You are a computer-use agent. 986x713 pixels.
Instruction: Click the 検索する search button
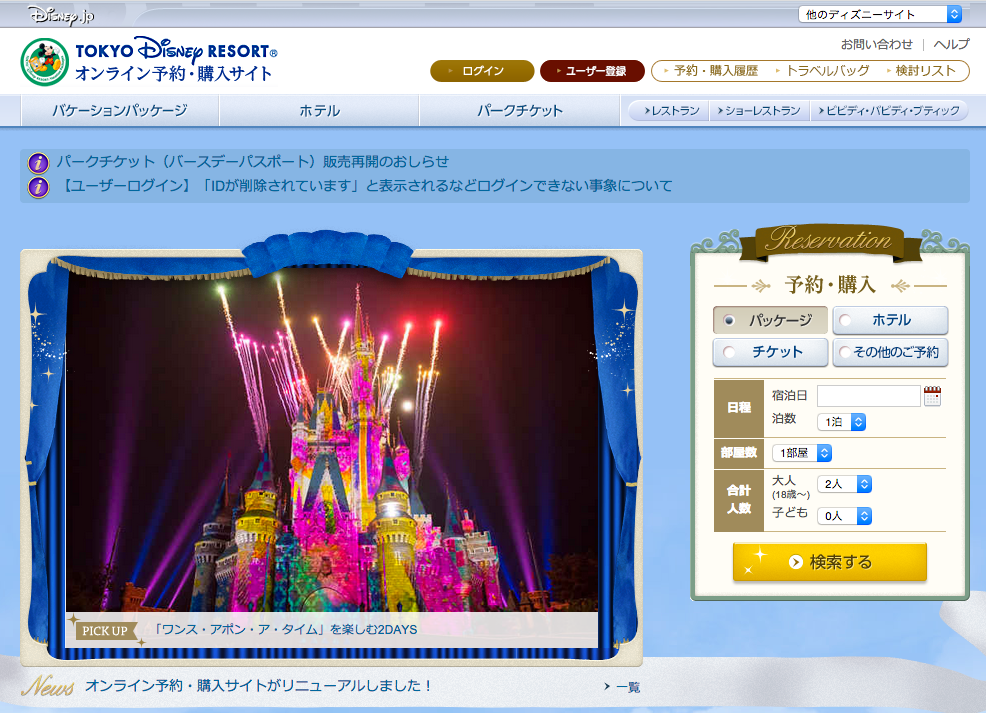(x=829, y=561)
